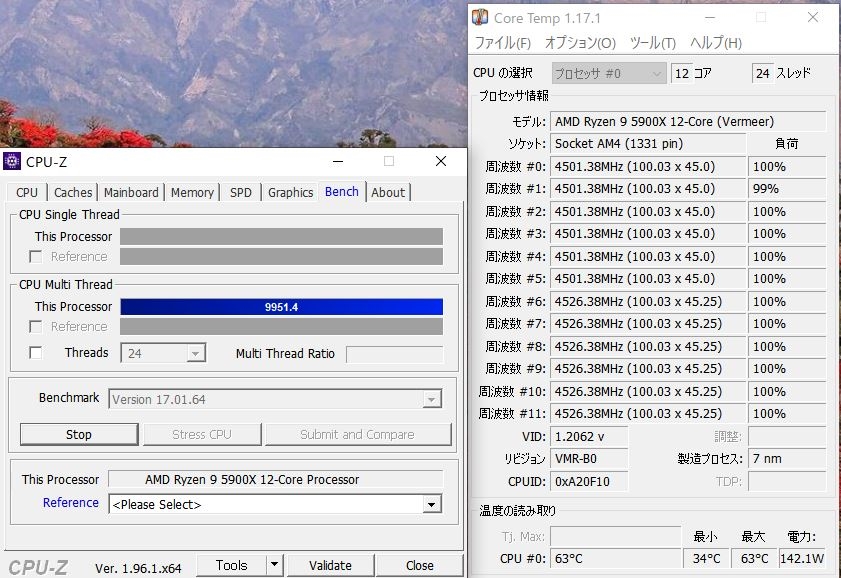
Task: Click the CPU #0 temperature 63°C reading
Action: click(616, 559)
